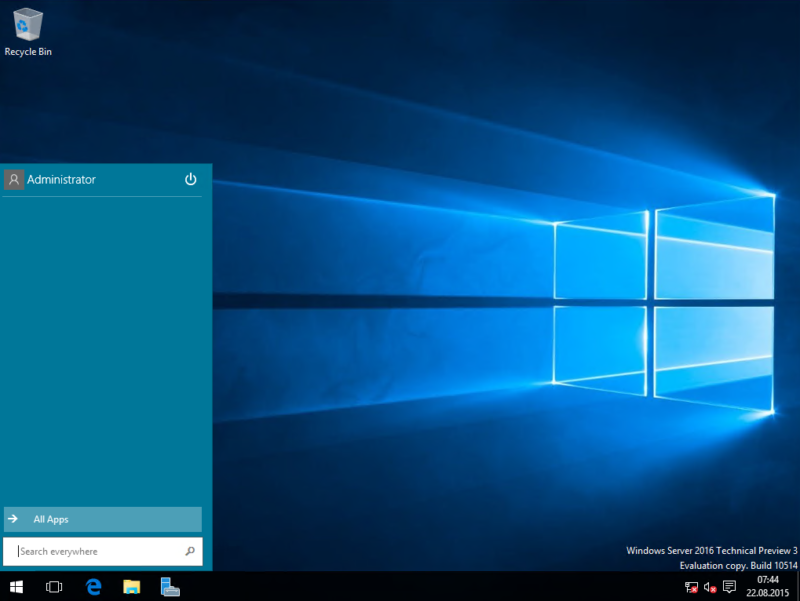Screen dimensions: 800x601
Task: Click the network status tray icon
Action: click(x=693, y=587)
